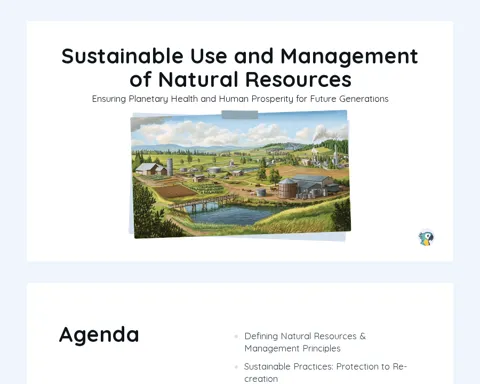Click the Agenda heading

(99, 335)
